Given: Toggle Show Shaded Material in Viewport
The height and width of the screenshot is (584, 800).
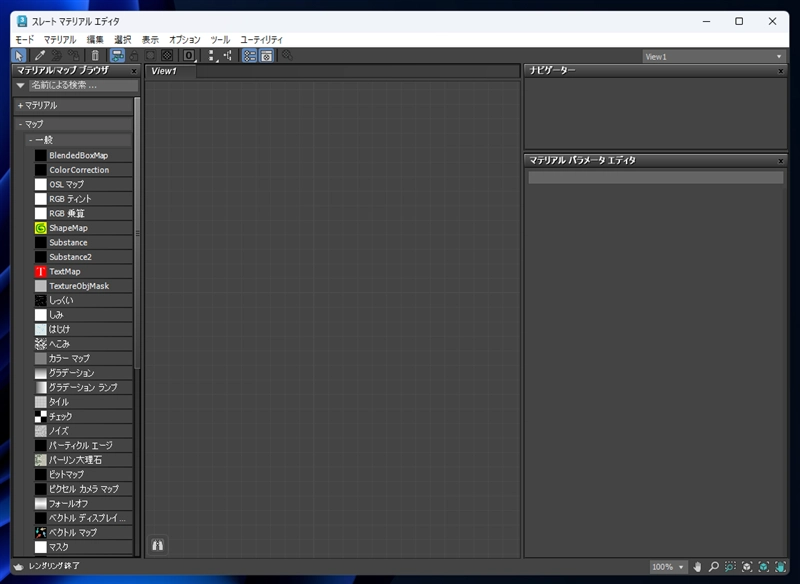Looking at the screenshot, I should 151,56.
